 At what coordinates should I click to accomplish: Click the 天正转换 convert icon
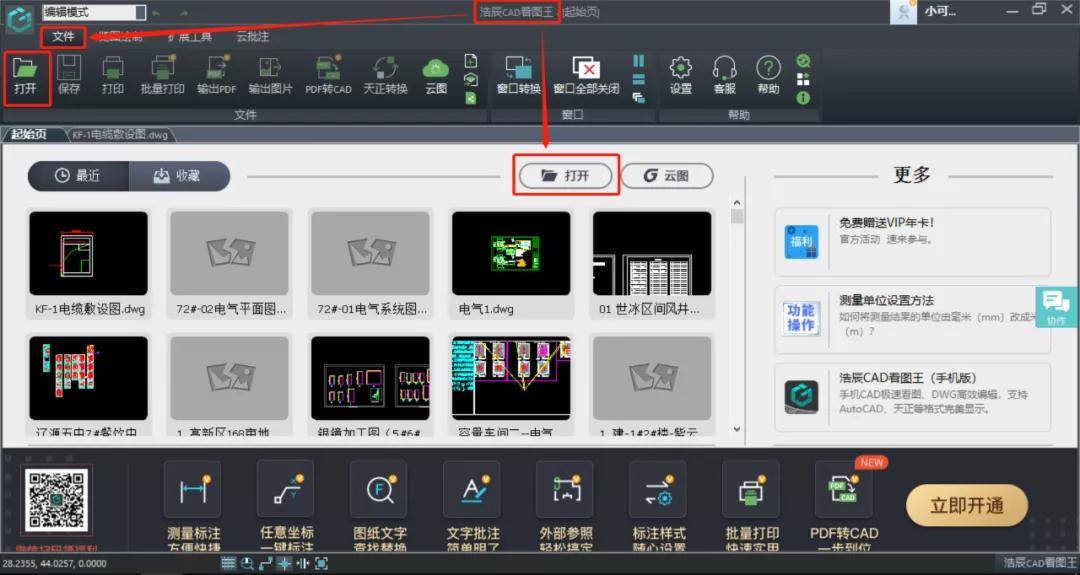[385, 75]
